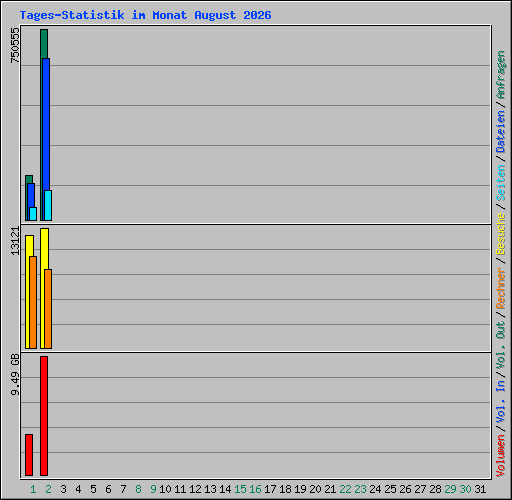The width and height of the screenshot is (512, 500).
Task: Click the 9.49 GB axis label
Action: (15, 375)
